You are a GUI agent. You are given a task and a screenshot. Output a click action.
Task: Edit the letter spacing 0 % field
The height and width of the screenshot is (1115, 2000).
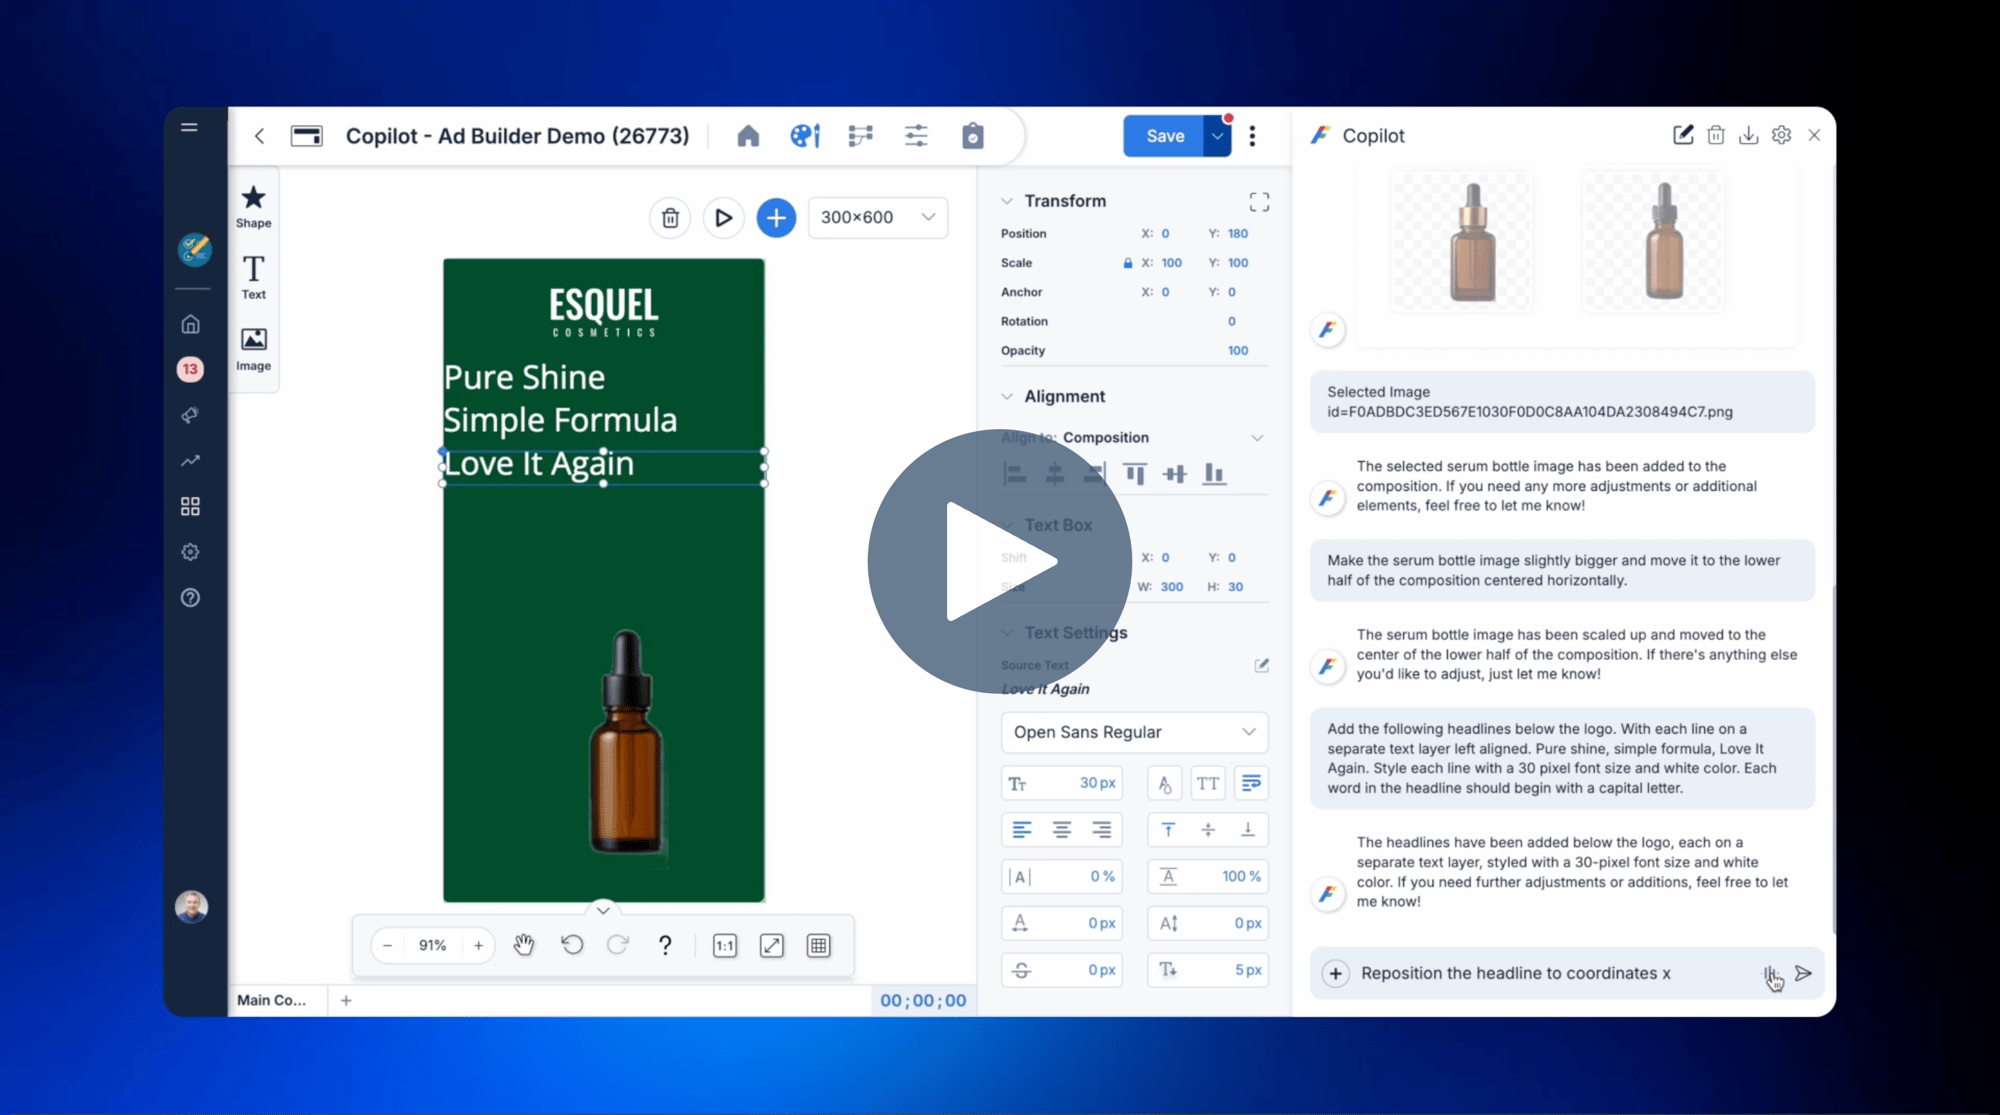click(1061, 877)
